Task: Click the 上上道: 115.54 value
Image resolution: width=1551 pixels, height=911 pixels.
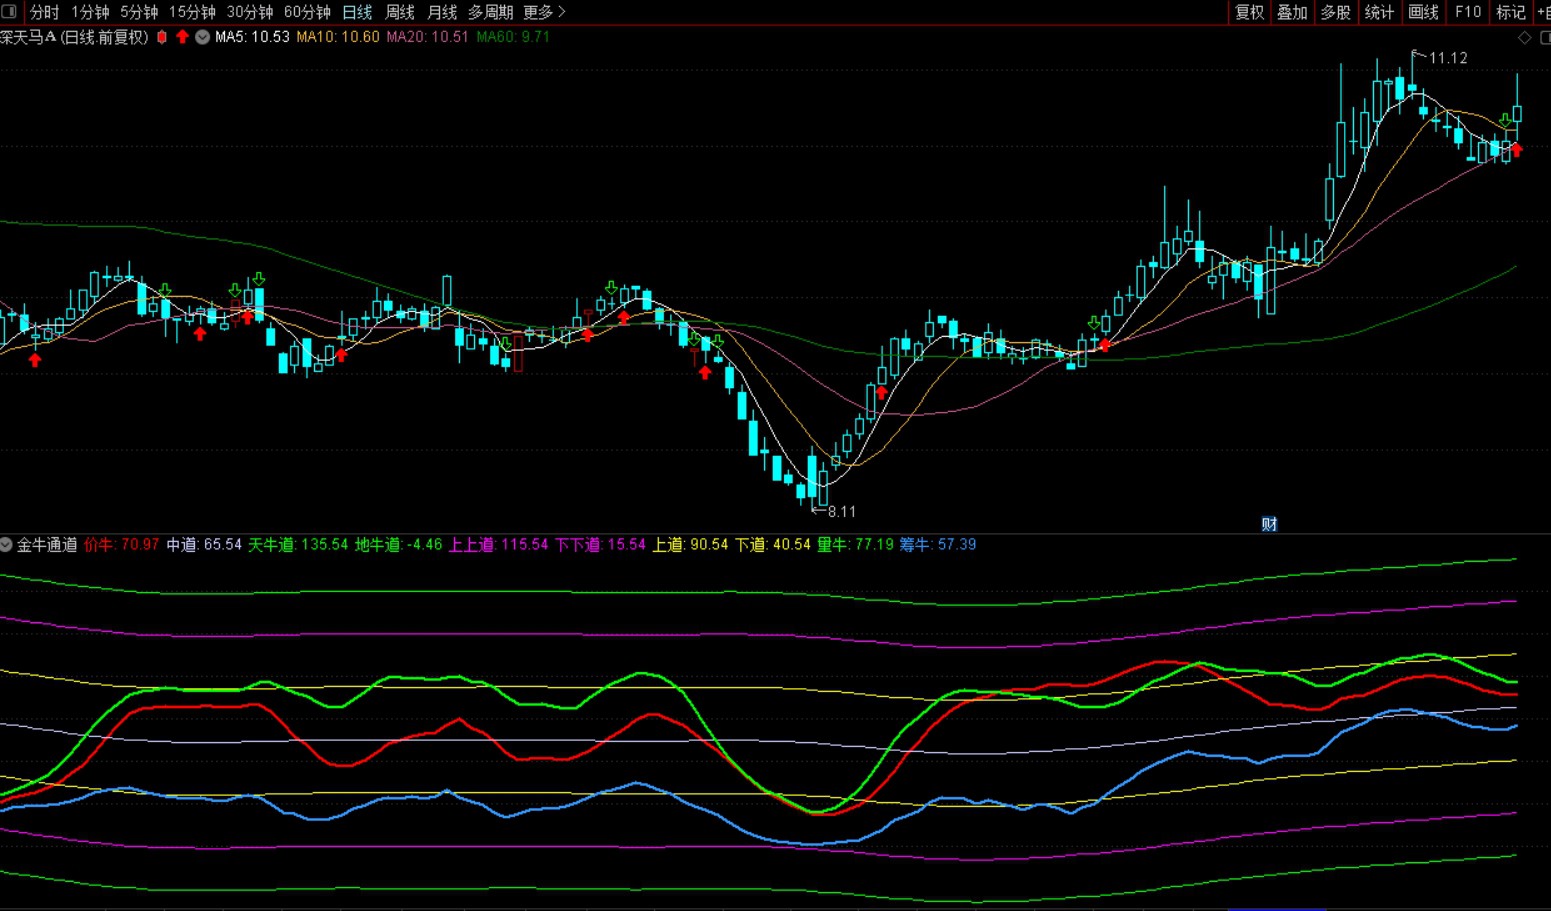Action: tap(498, 545)
